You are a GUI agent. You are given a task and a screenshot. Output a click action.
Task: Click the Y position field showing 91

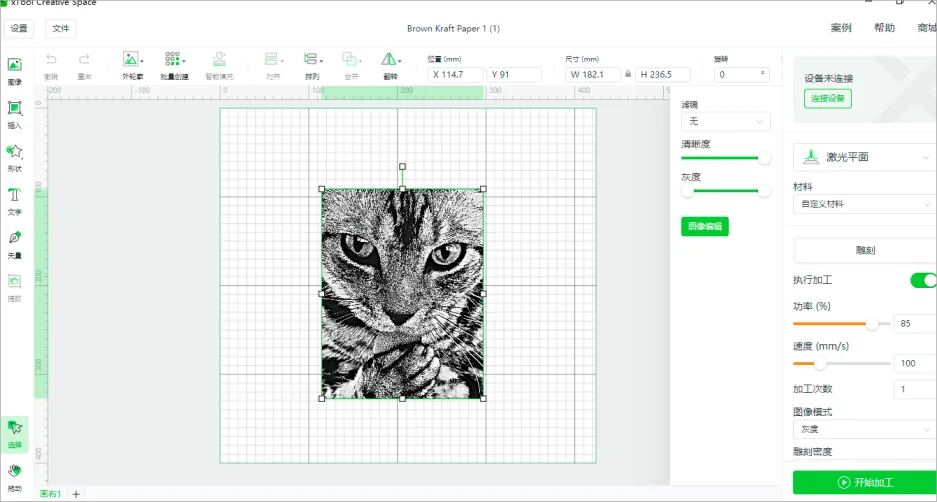point(514,75)
